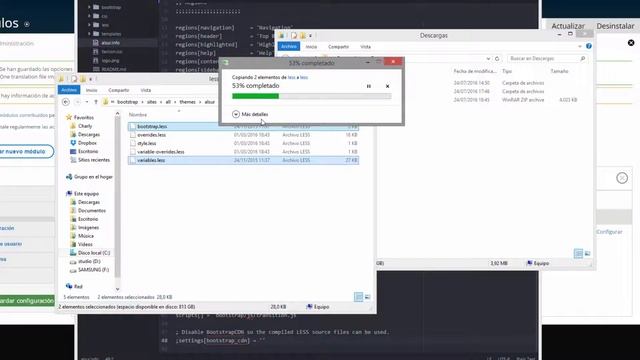The width and height of the screenshot is (640, 360).
Task: Go back in the less explorer window
Action: coord(66,102)
